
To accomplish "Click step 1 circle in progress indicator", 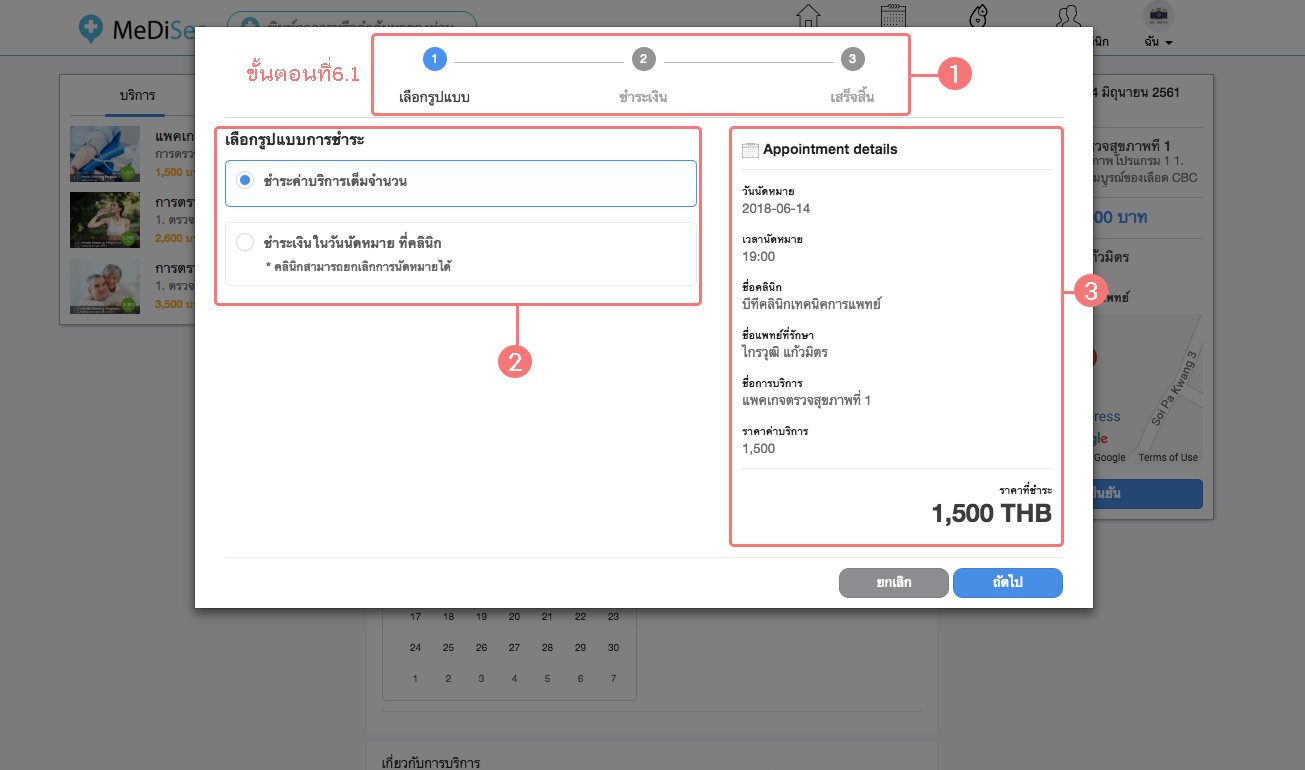I will pos(434,60).
